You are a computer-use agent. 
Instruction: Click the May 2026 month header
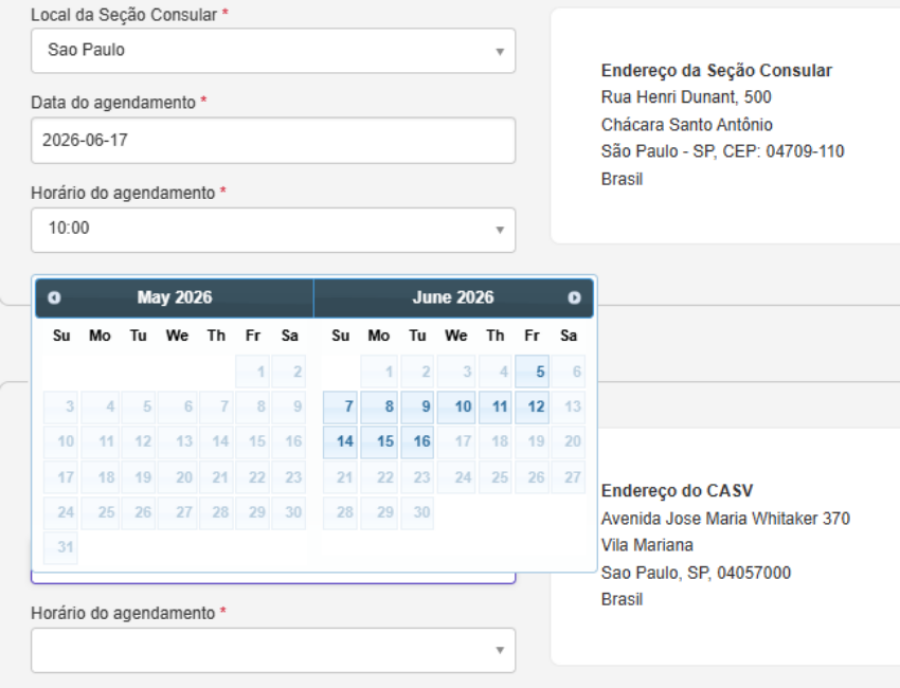click(x=174, y=298)
